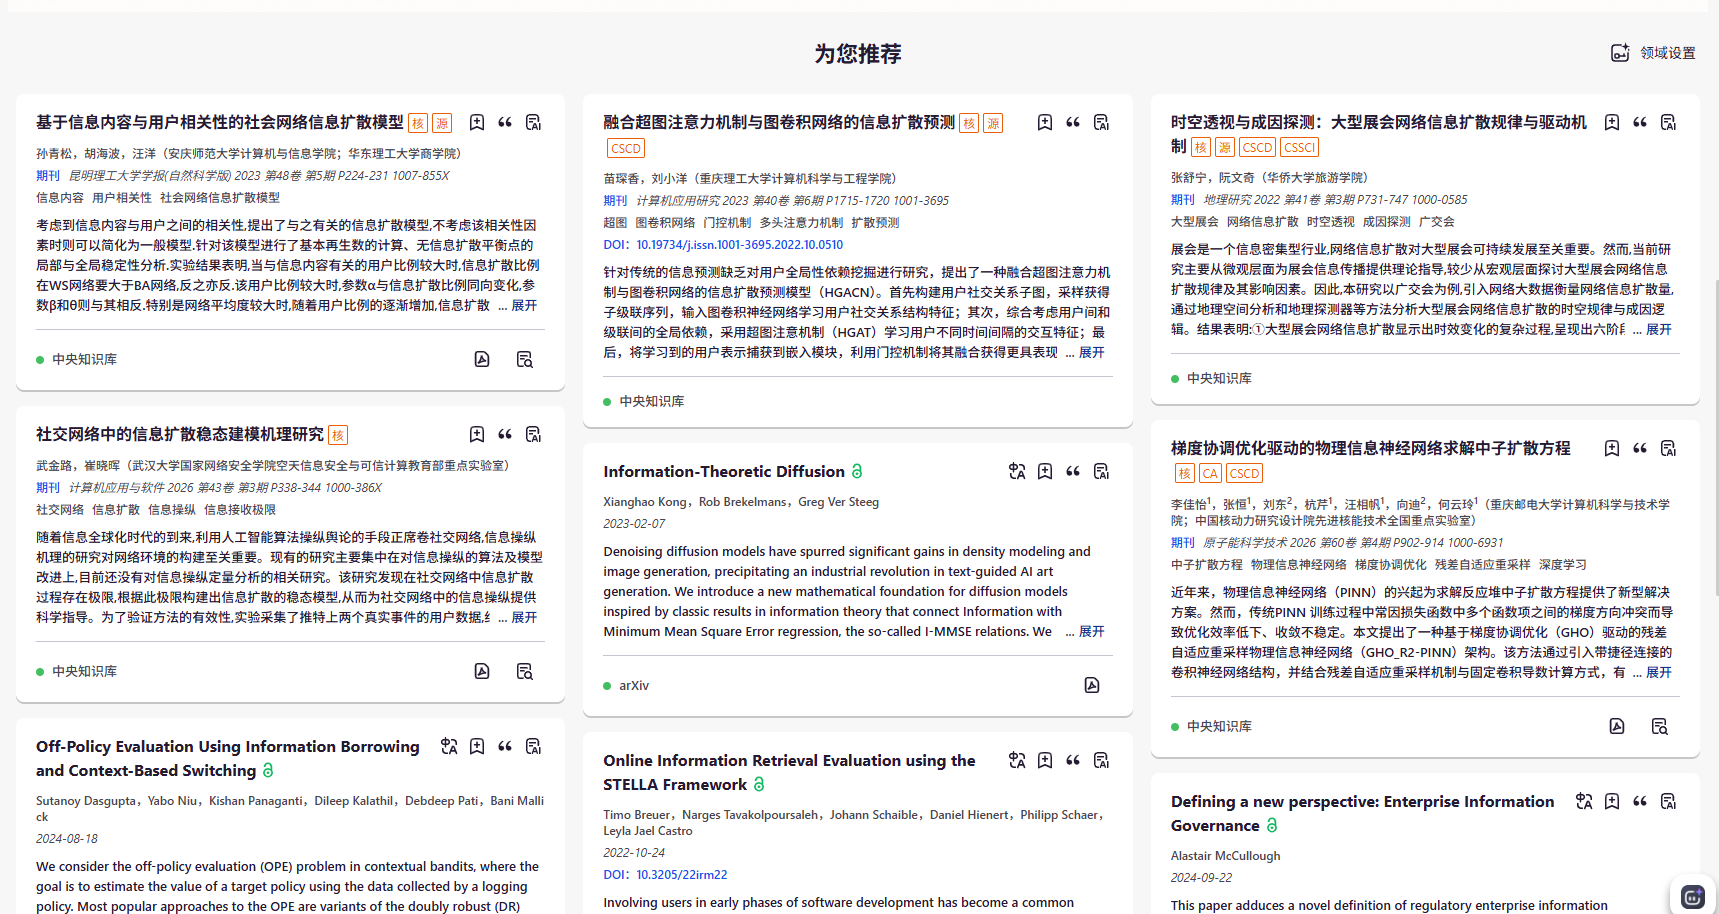1719x914 pixels.
Task: Click keyword 图卷积网络
Action: click(665, 222)
